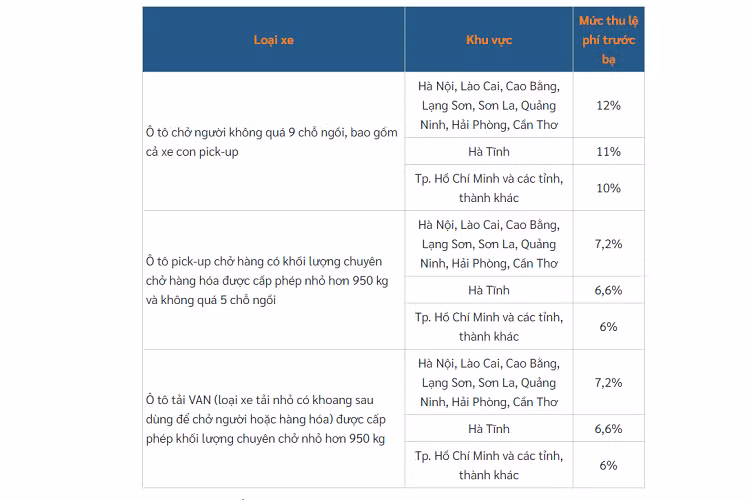Click the "Khu vực" column header
This screenshot has width=750, height=500.
489,40
